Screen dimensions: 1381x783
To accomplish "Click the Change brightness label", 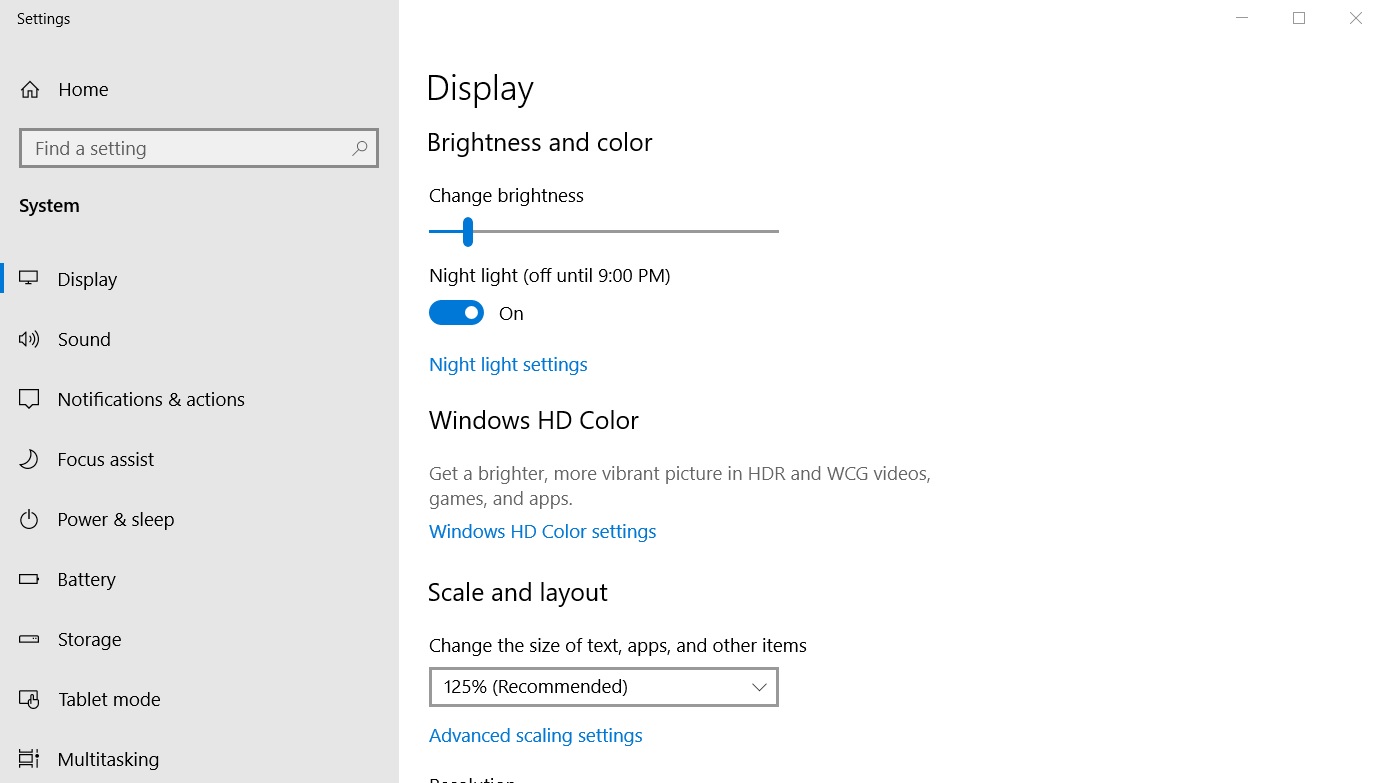I will coord(506,195).
